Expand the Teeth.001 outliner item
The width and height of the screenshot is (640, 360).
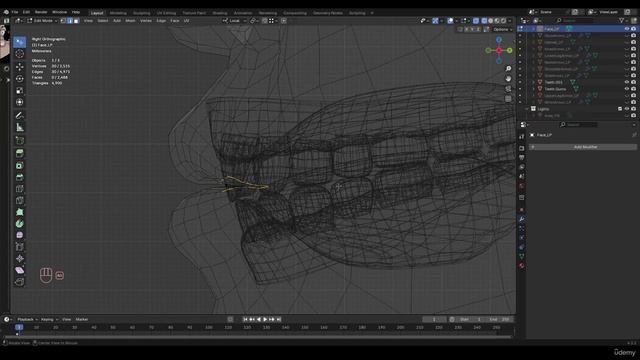click(533, 82)
